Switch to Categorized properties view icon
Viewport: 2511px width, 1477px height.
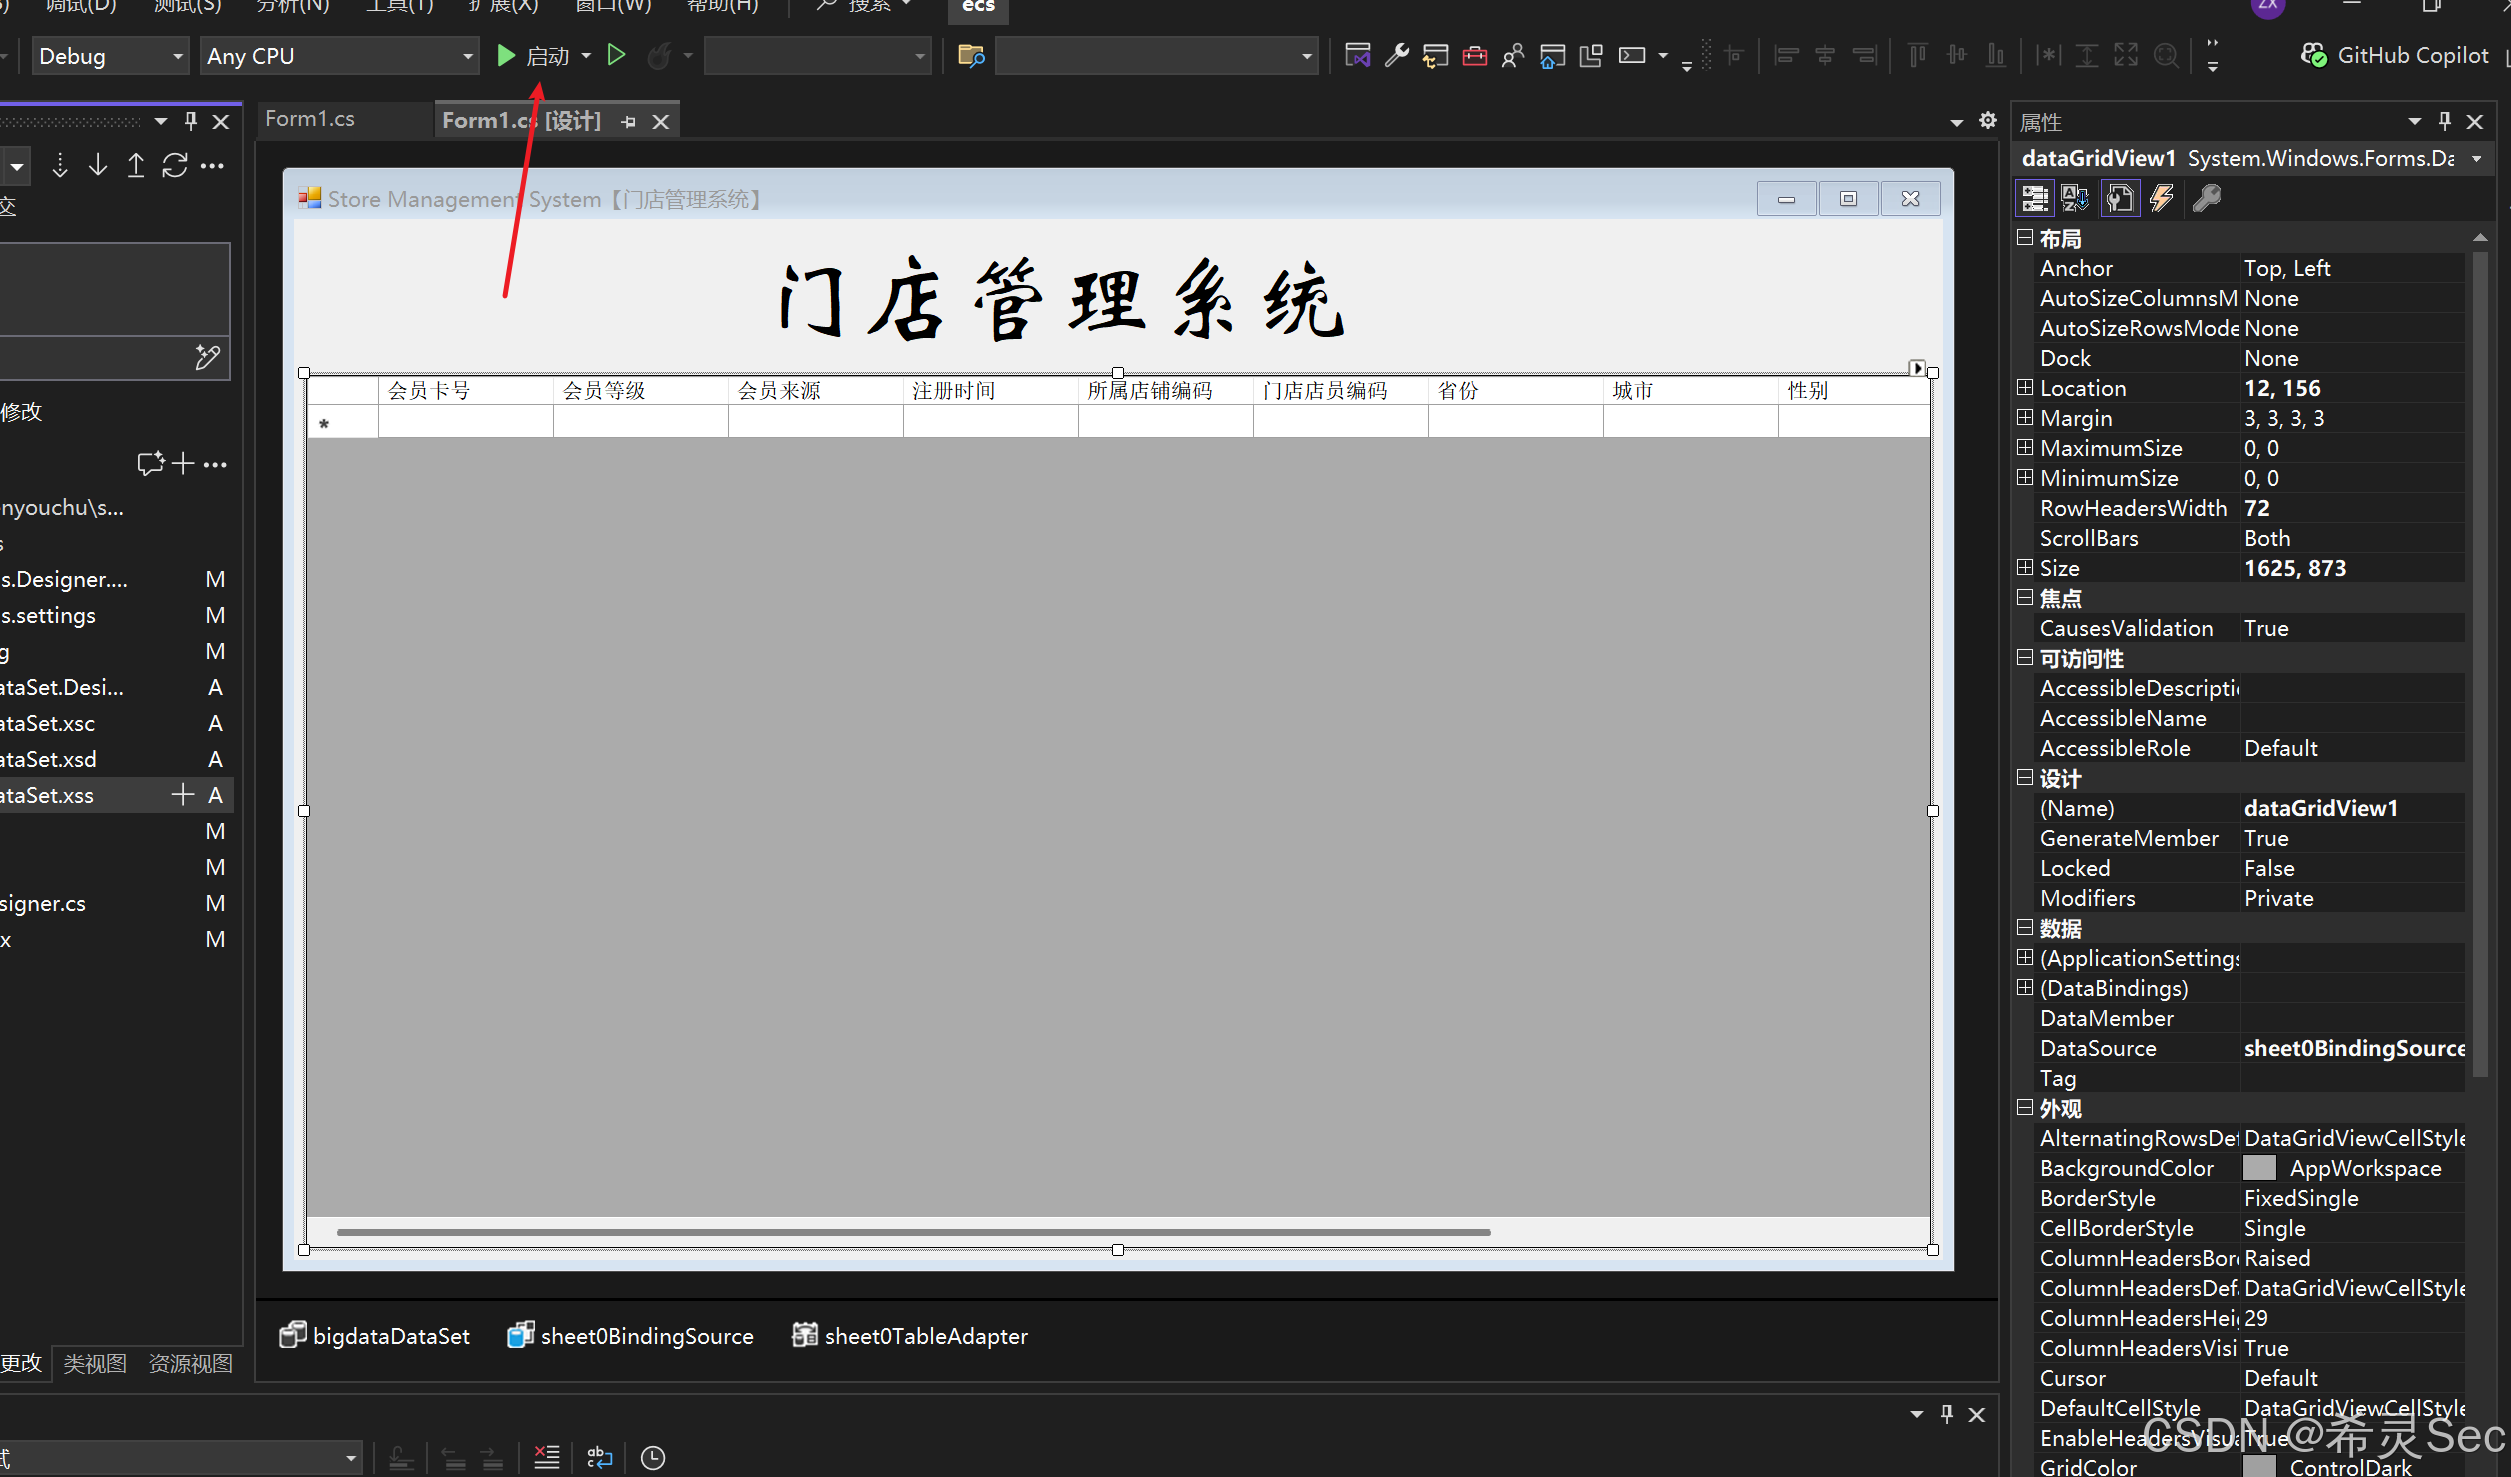click(2034, 199)
